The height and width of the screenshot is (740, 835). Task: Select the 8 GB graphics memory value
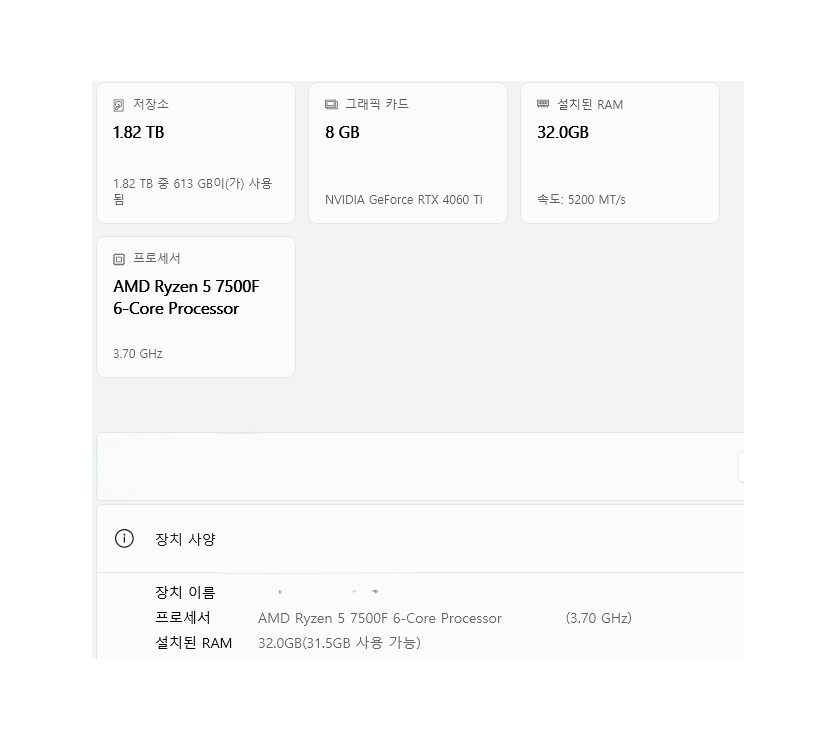tap(342, 132)
